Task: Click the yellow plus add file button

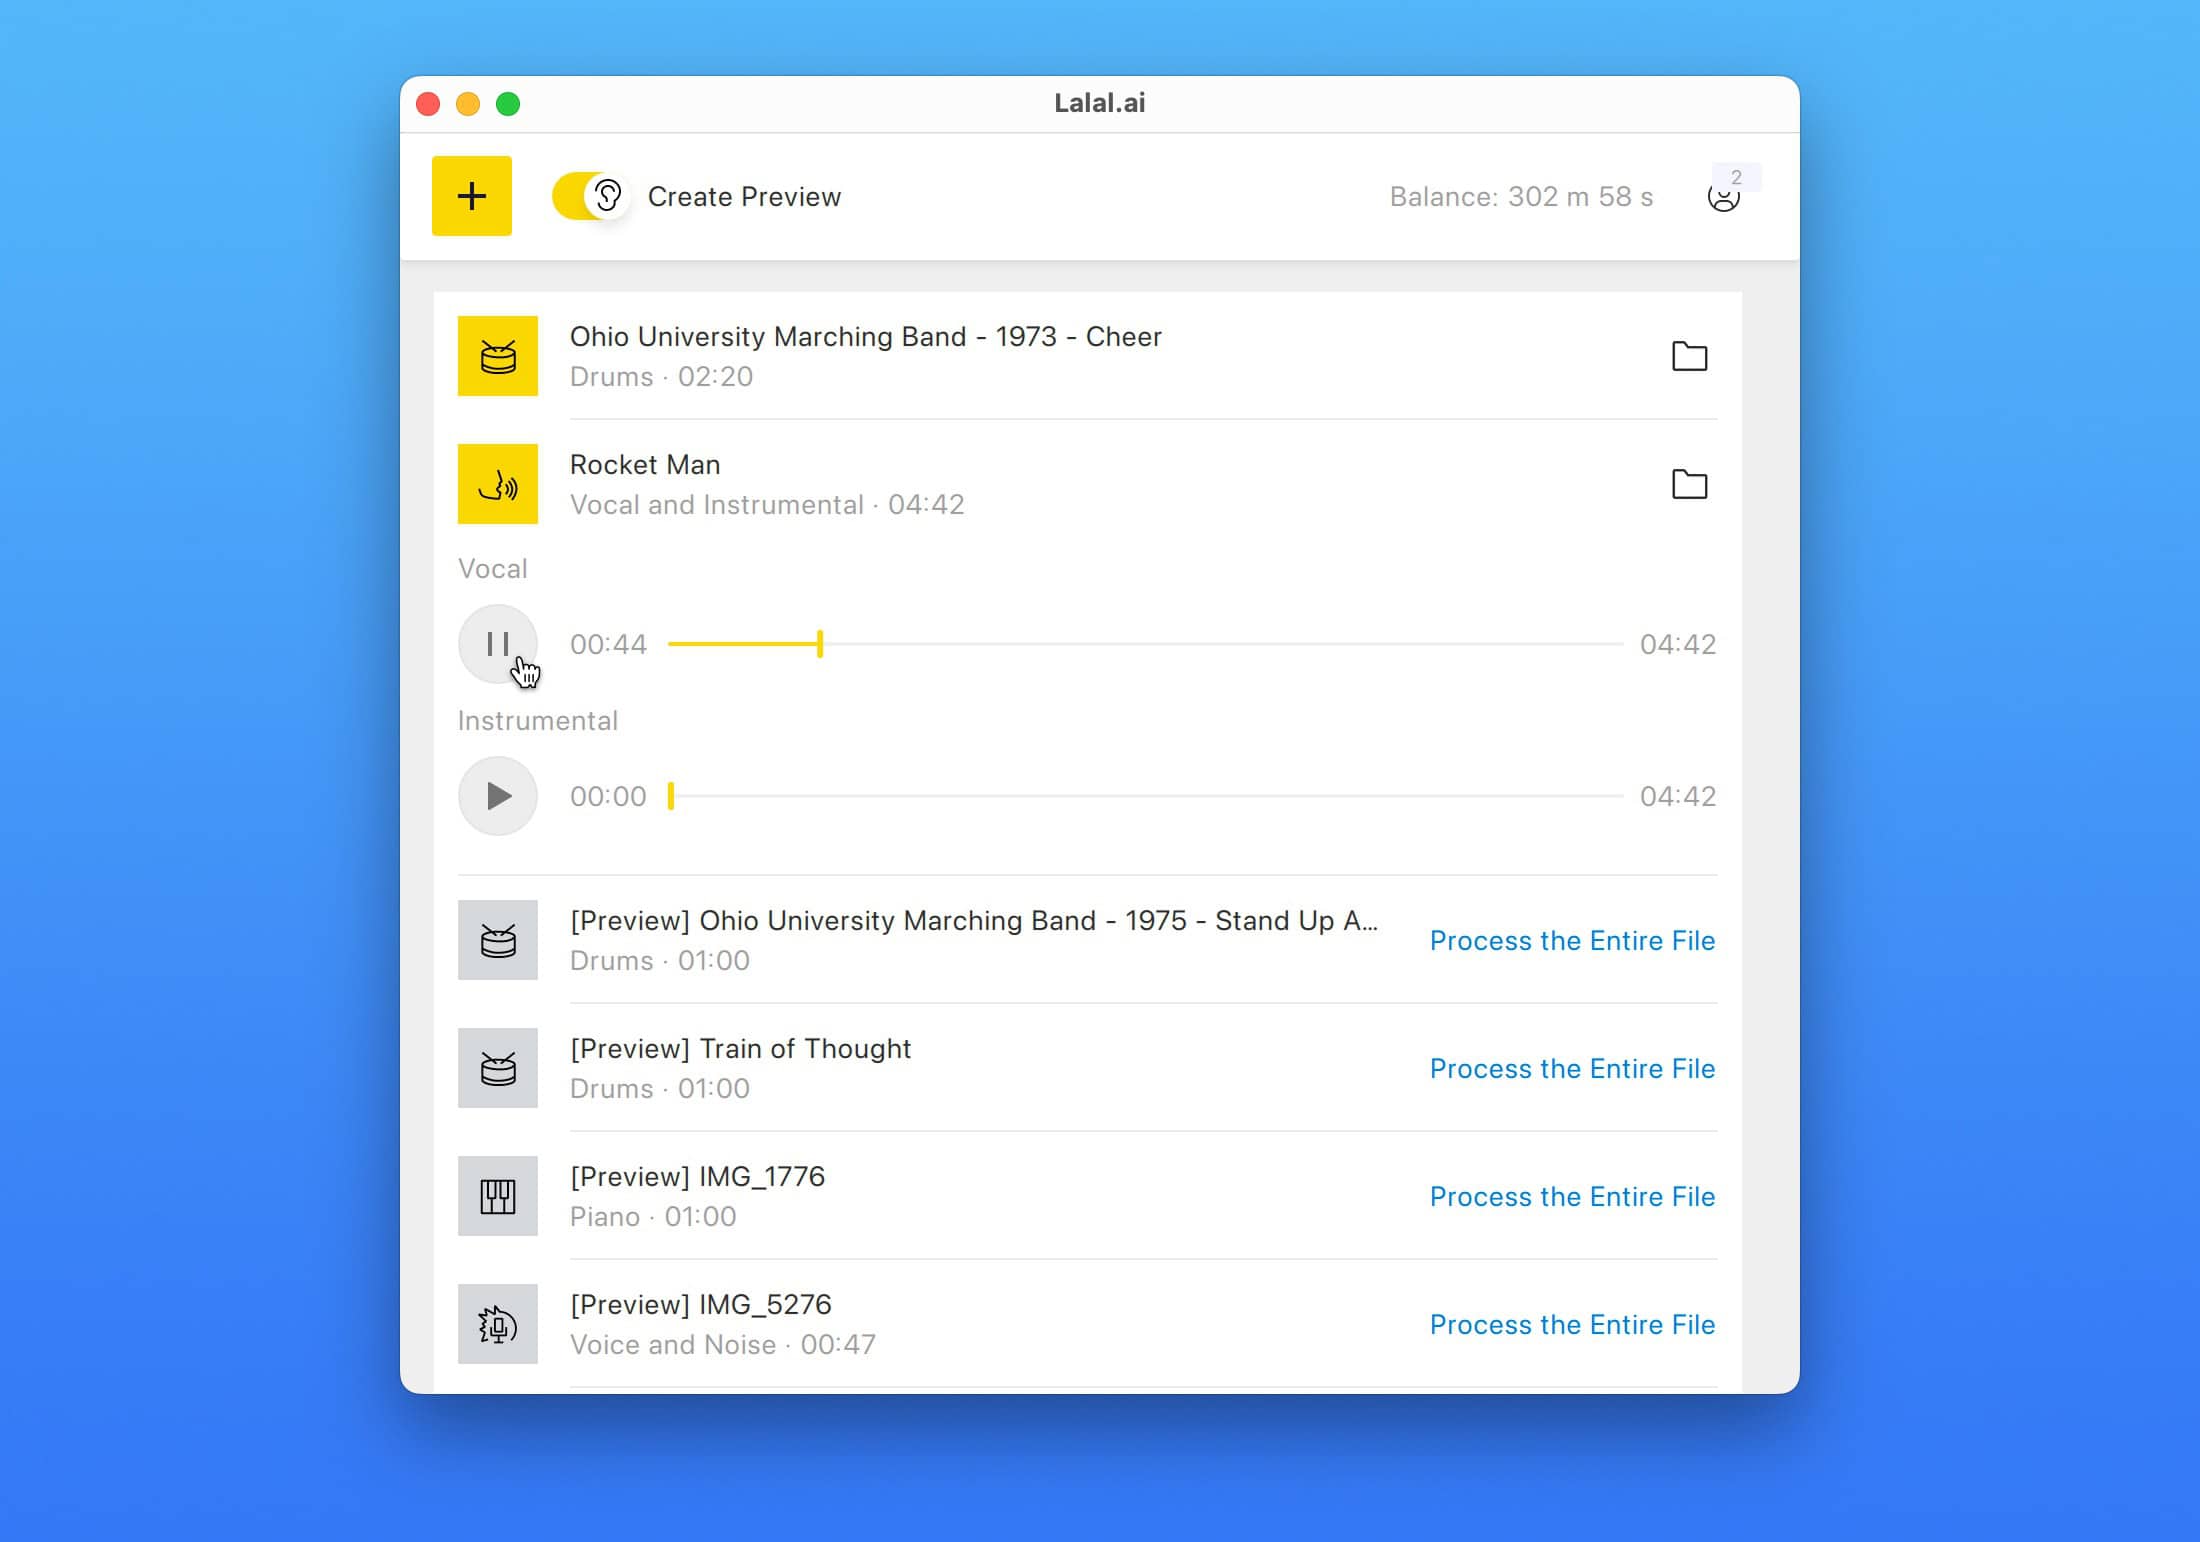Action: [471, 196]
